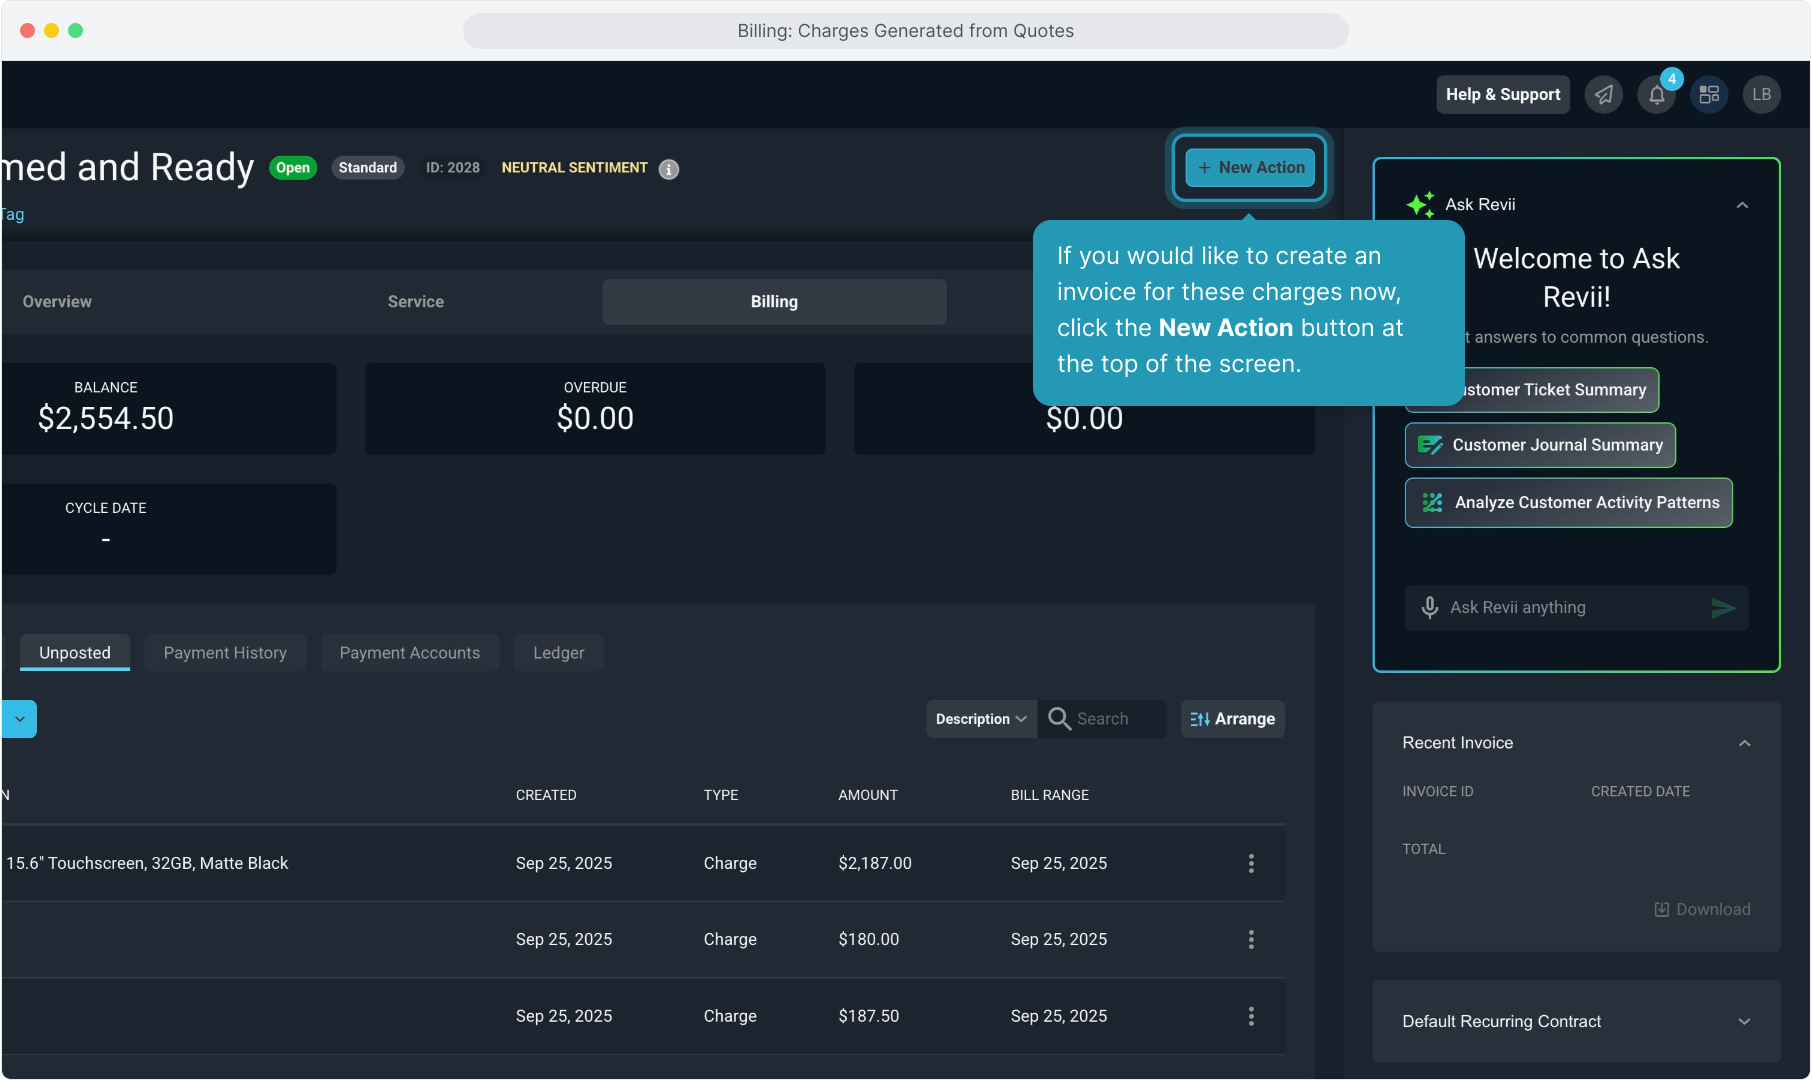The image size is (1812, 1080).
Task: Click the paper plane send icon in header
Action: [x=1603, y=94]
